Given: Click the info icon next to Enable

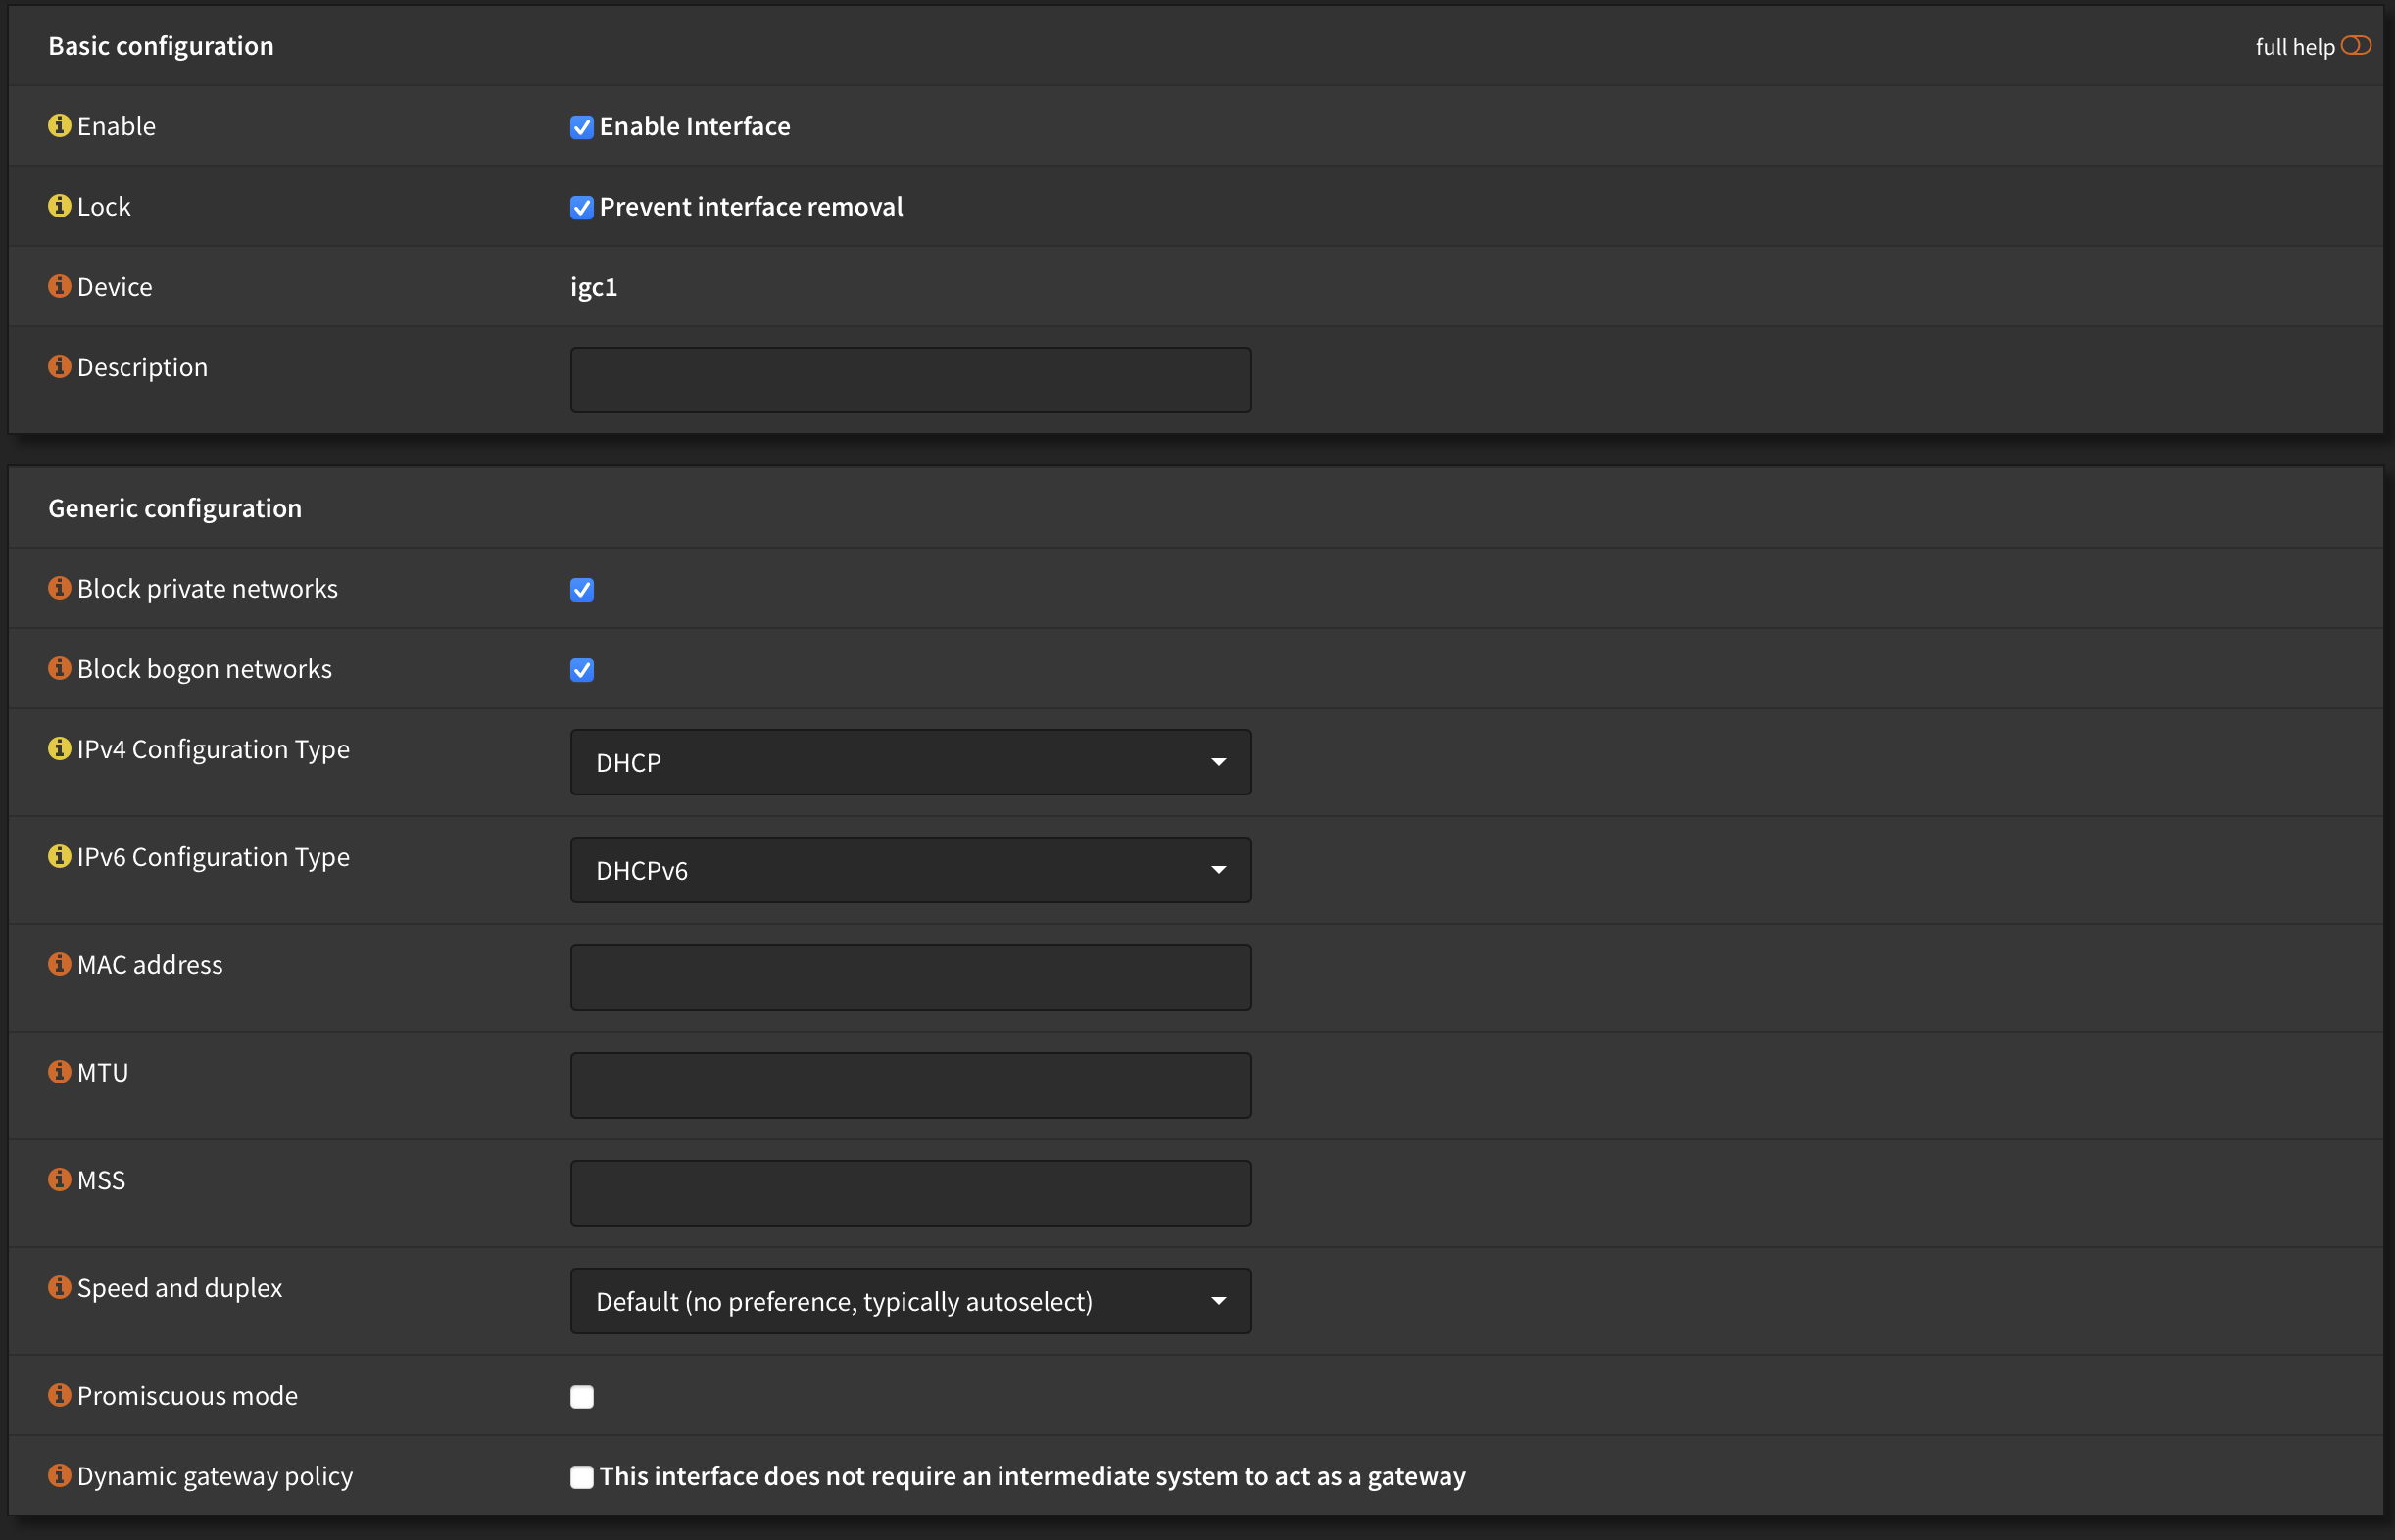Looking at the screenshot, I should 59,125.
